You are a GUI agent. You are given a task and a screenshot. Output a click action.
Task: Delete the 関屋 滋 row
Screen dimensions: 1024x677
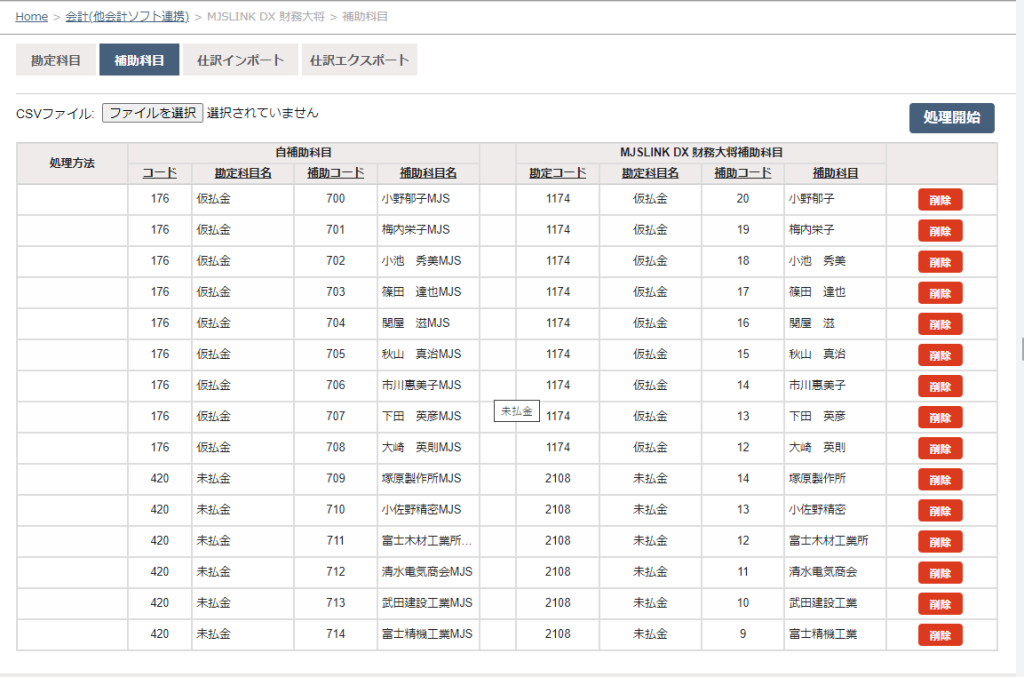(x=940, y=324)
